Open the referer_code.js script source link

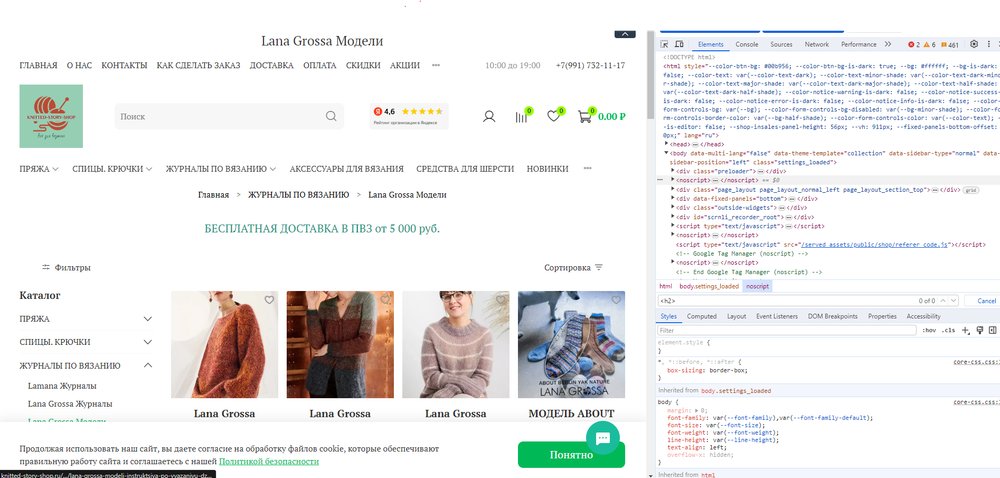875,244
